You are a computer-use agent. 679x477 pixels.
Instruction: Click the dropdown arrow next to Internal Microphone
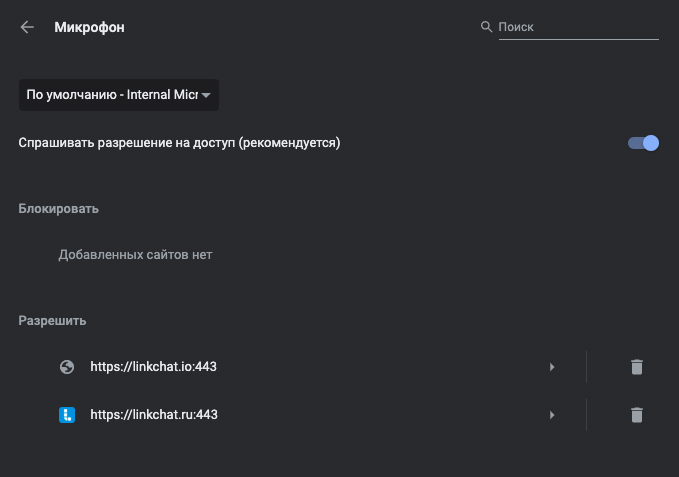[206, 95]
